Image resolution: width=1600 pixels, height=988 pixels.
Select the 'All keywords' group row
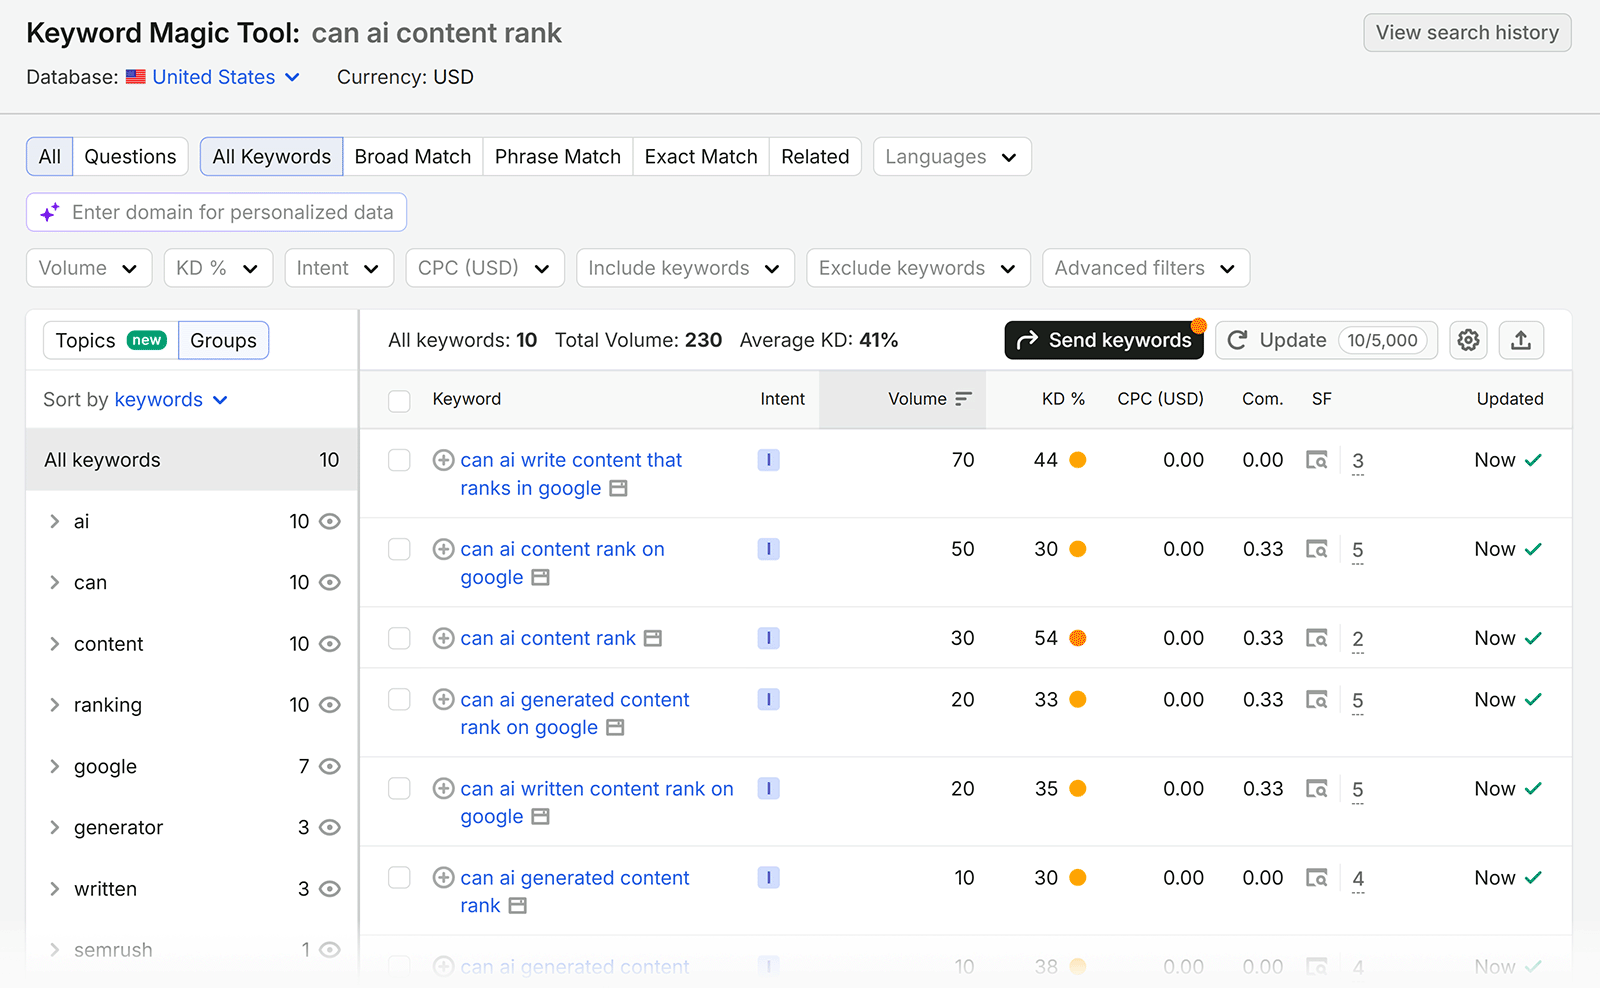[x=192, y=460]
